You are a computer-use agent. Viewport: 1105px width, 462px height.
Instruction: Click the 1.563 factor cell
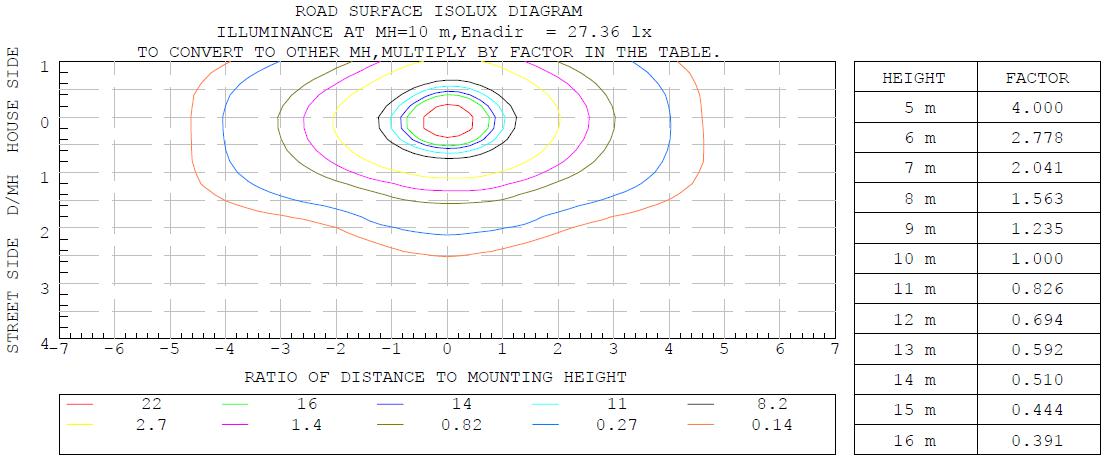tap(1037, 199)
